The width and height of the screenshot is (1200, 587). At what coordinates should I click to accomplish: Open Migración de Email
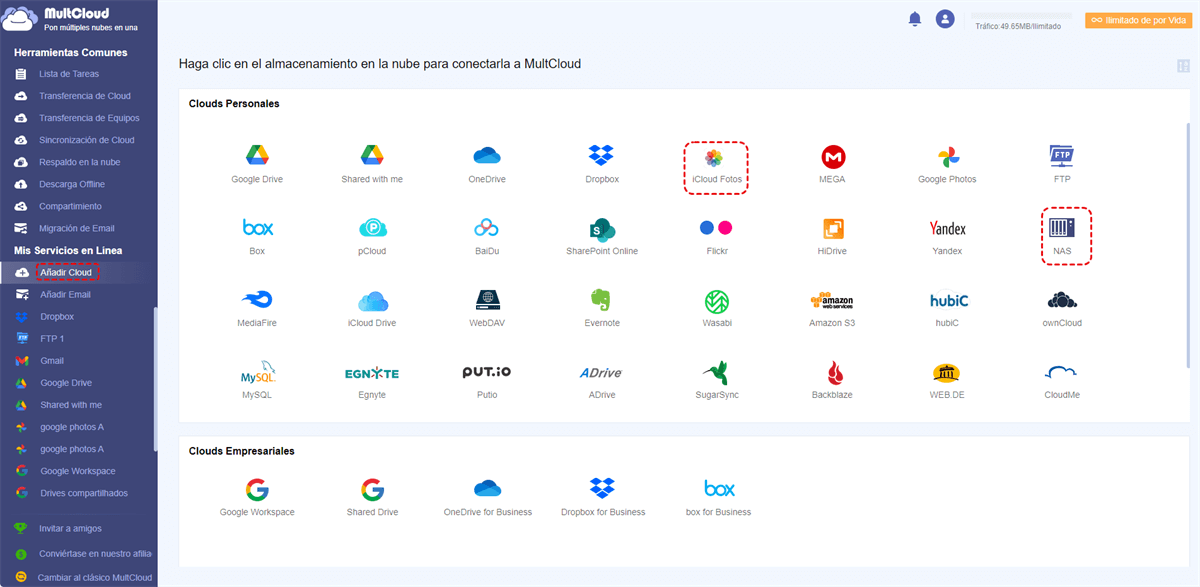point(78,228)
